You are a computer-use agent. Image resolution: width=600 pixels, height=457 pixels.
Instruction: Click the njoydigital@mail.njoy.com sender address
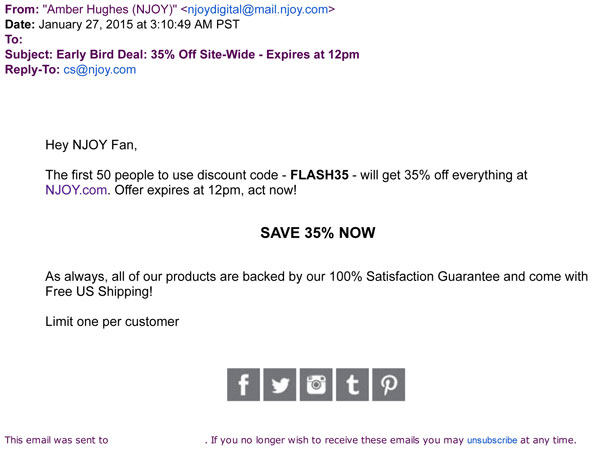point(257,10)
